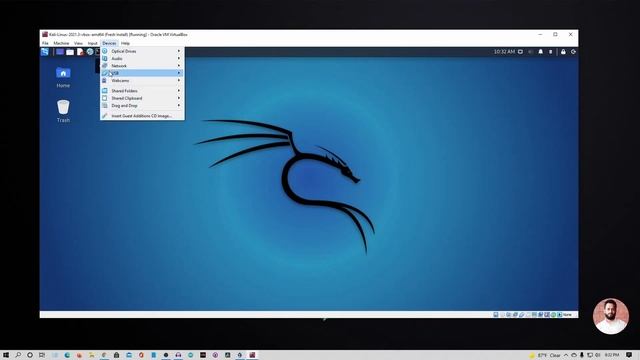Launch the web browser panel icon
The height and width of the screenshot is (360, 640).
pyautogui.click(x=90, y=52)
